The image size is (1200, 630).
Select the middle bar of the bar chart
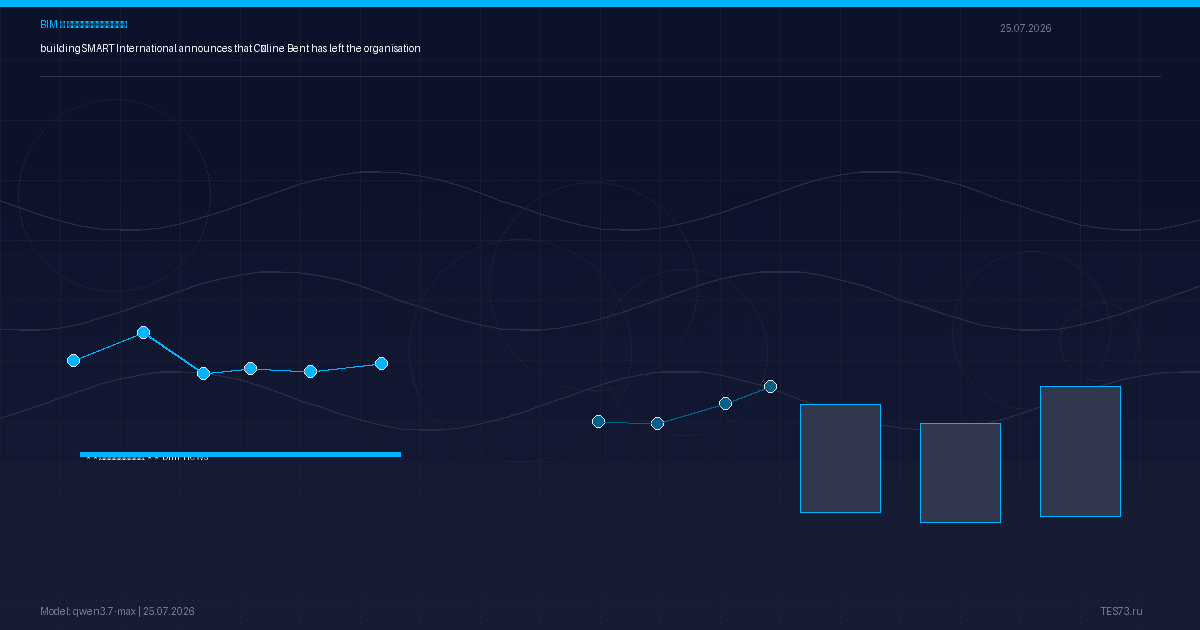960,472
